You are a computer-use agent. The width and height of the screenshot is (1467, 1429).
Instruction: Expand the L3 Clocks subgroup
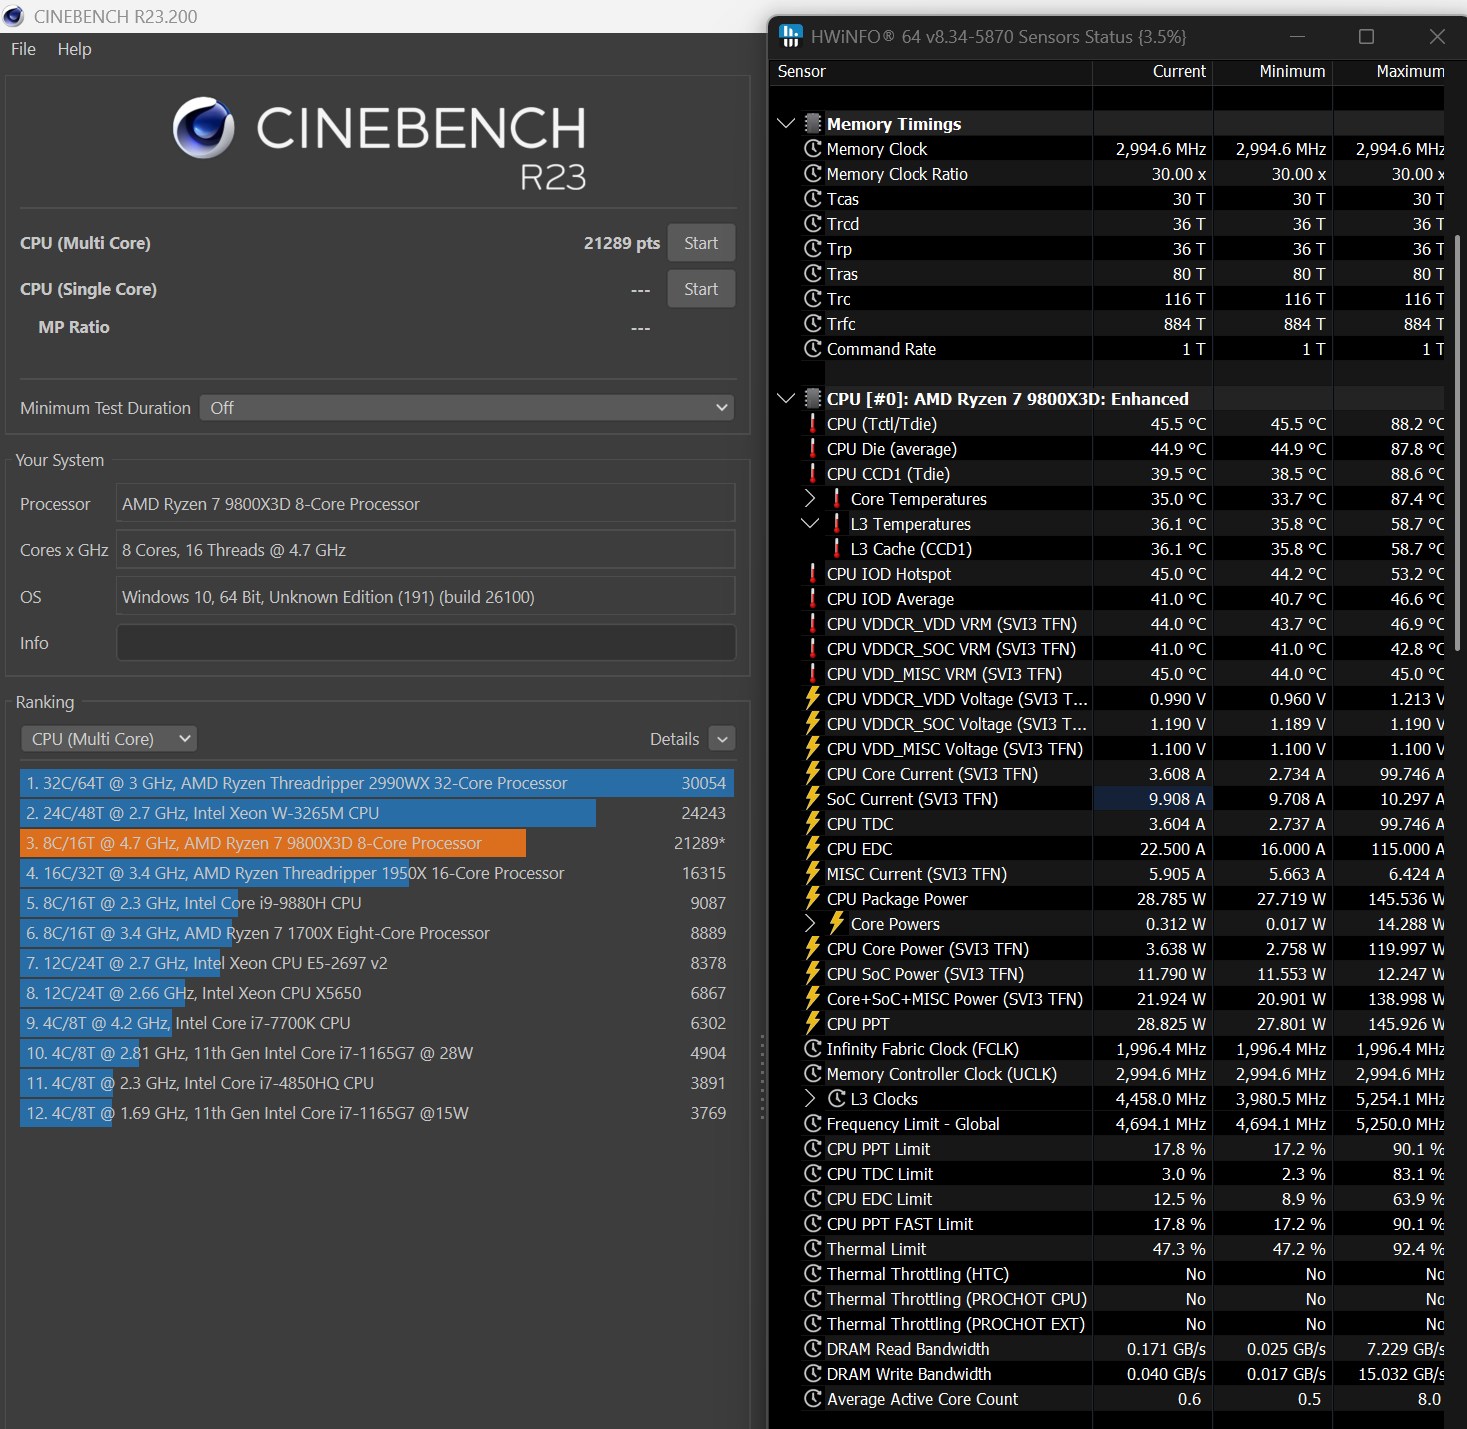point(810,1098)
